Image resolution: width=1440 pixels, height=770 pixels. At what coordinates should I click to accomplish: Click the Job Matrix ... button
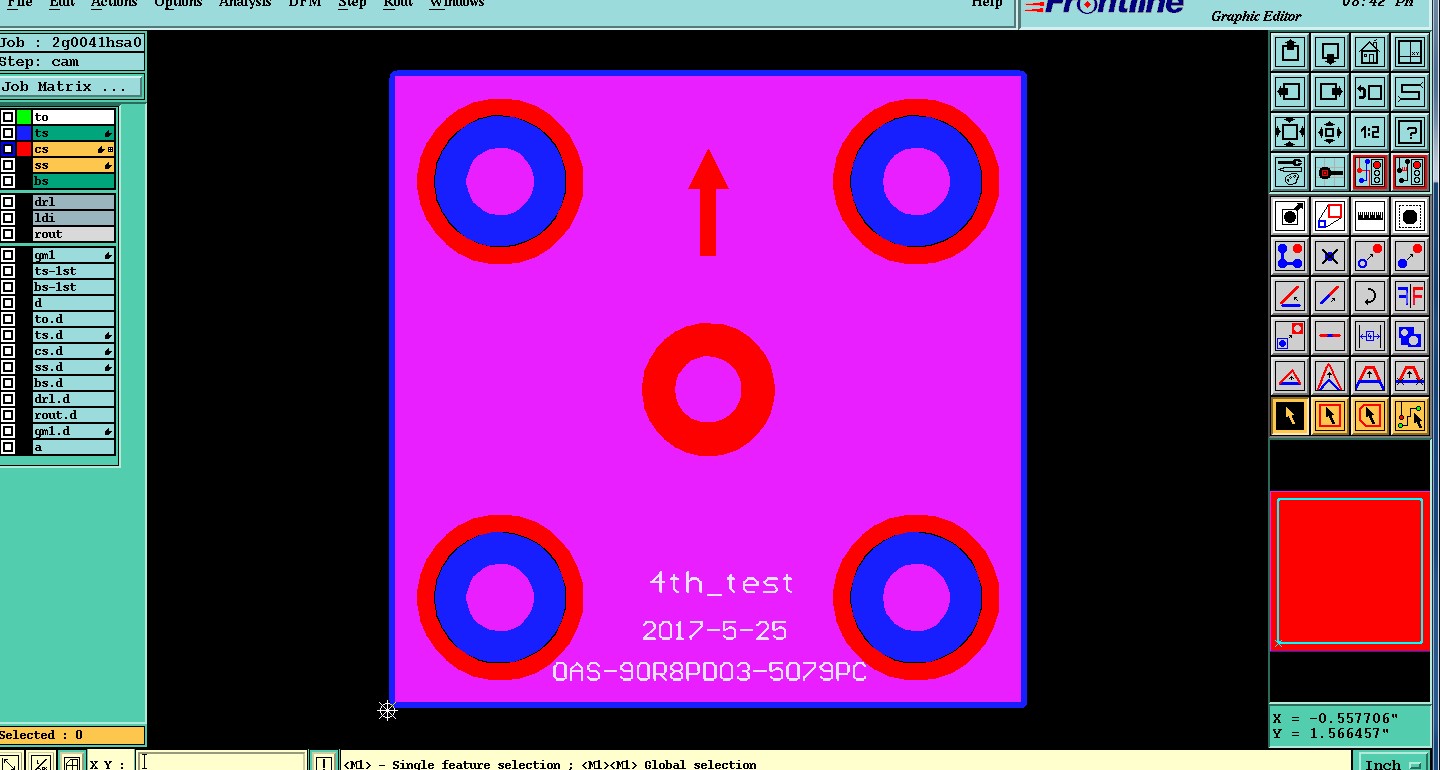[71, 87]
